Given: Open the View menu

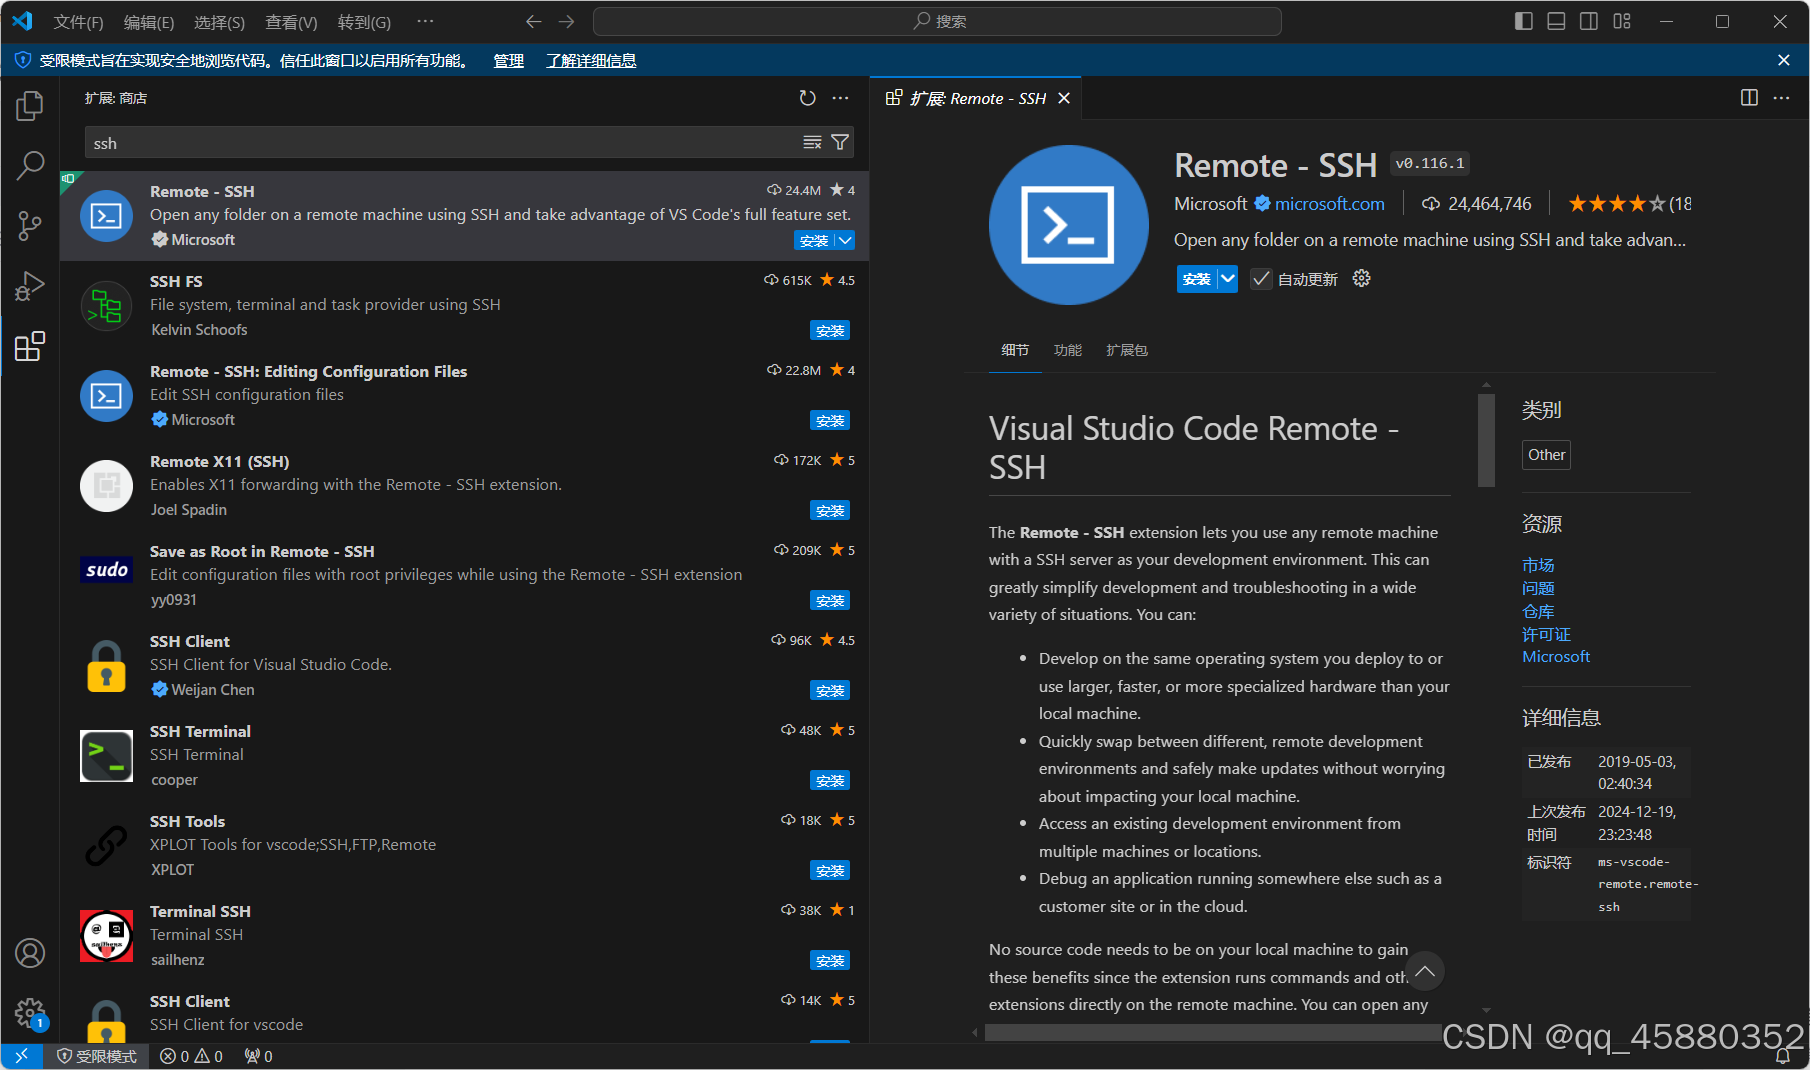Looking at the screenshot, I should [x=291, y=21].
